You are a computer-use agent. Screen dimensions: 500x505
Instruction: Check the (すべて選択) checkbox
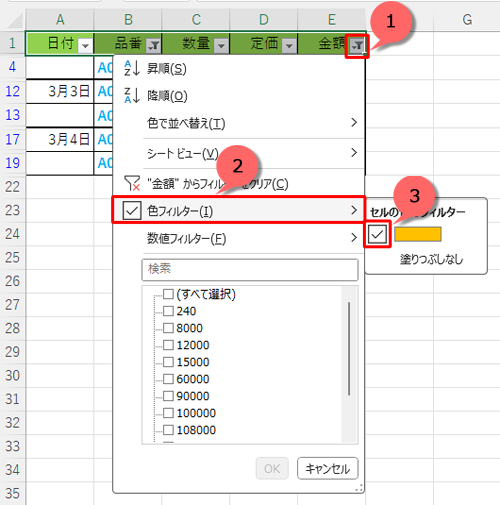pyautogui.click(x=168, y=294)
